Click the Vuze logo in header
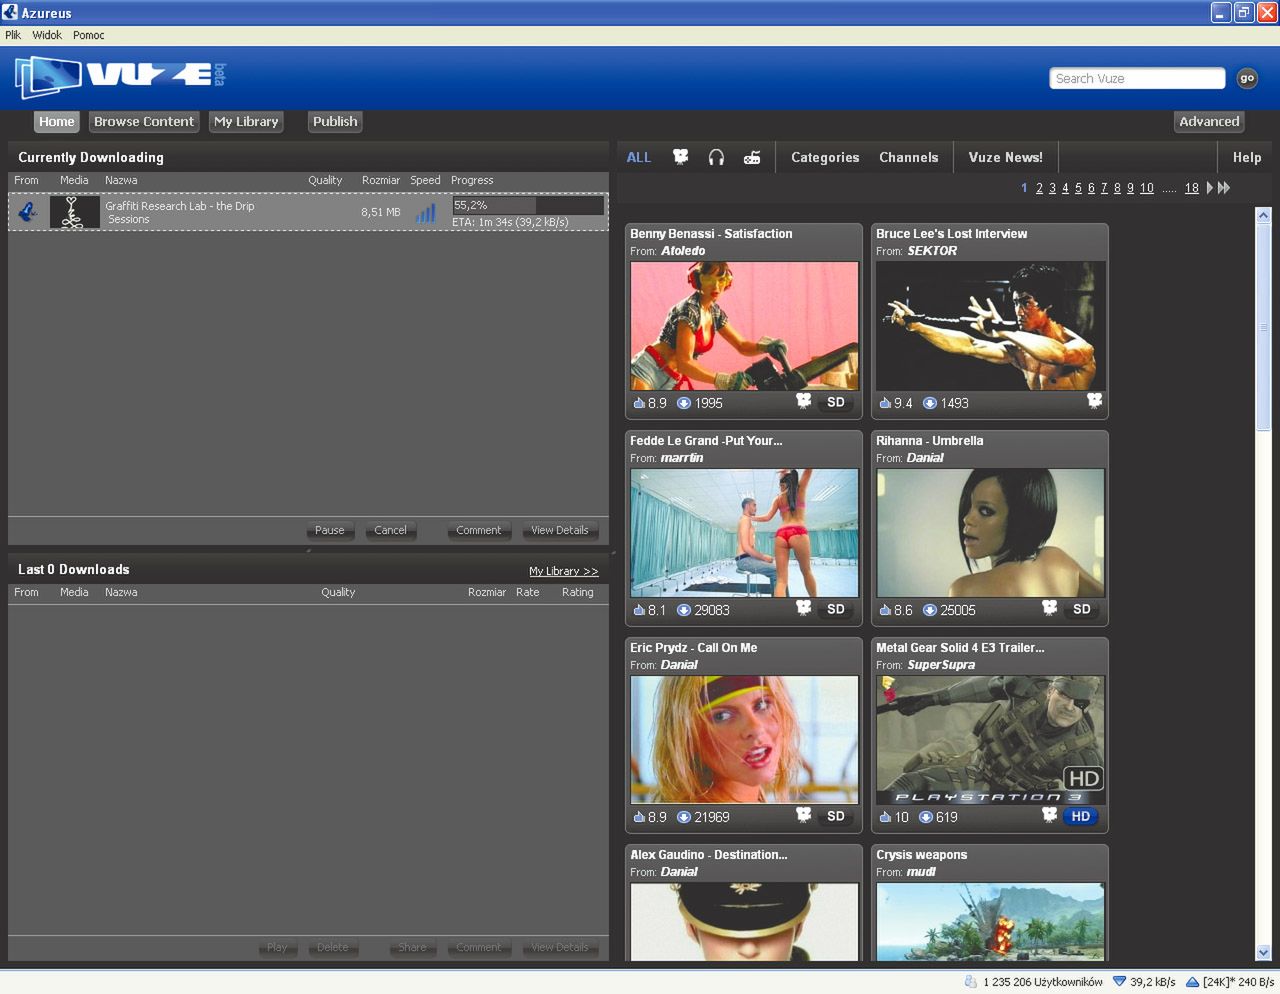The width and height of the screenshot is (1280, 994). click(x=120, y=77)
